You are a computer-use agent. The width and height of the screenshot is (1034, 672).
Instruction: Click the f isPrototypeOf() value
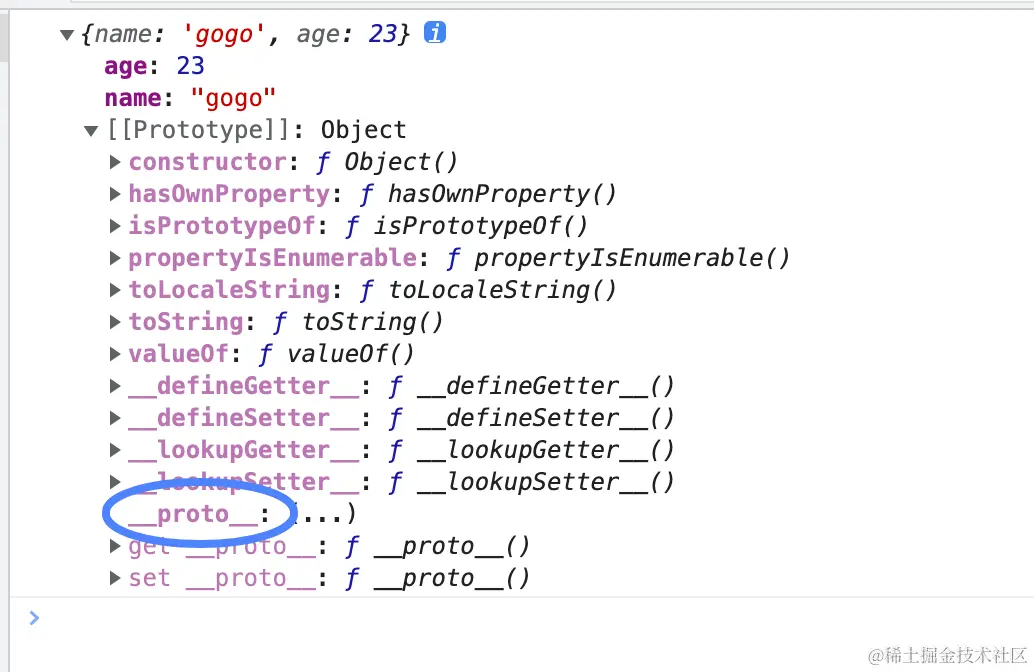466,226
